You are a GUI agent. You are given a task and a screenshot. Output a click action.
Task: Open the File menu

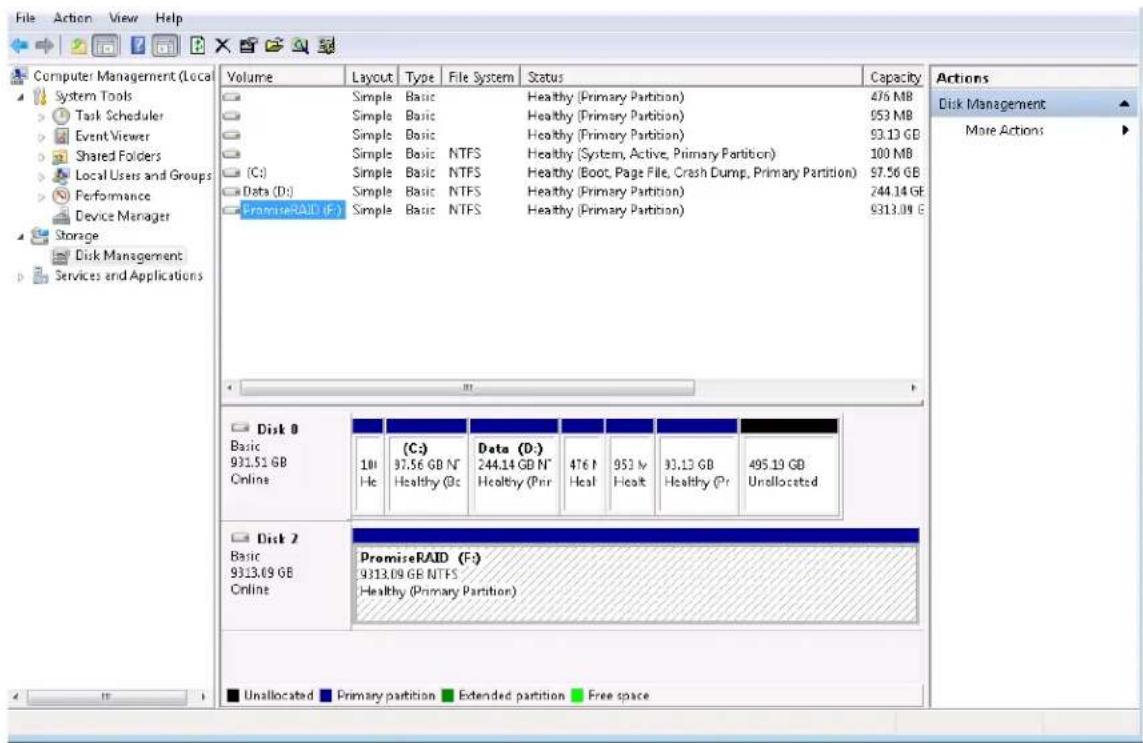[26, 17]
